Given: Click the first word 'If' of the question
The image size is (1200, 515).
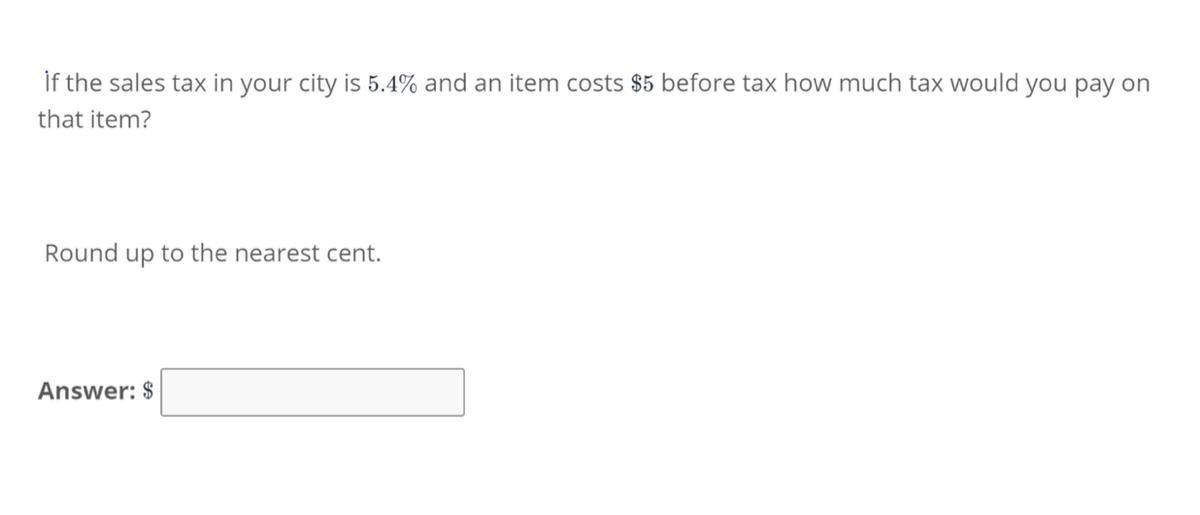Looking at the screenshot, I should point(53,83).
